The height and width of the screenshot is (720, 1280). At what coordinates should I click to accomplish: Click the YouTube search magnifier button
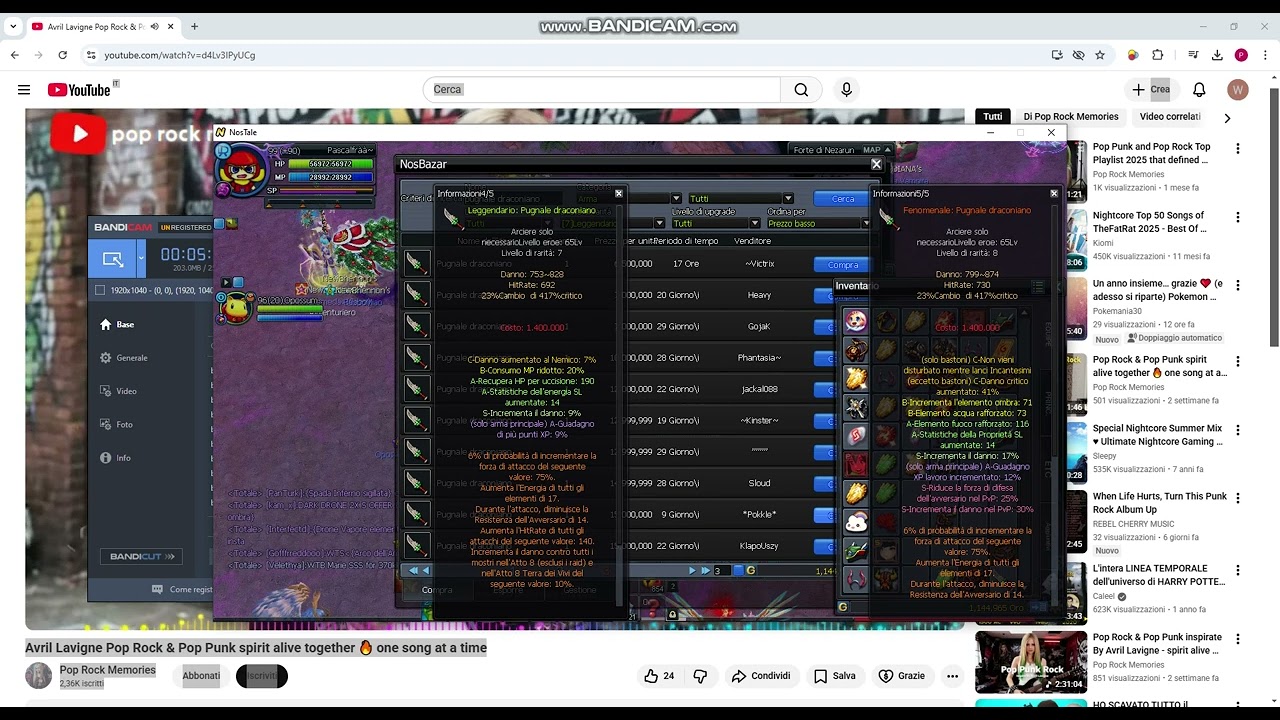coord(801,90)
